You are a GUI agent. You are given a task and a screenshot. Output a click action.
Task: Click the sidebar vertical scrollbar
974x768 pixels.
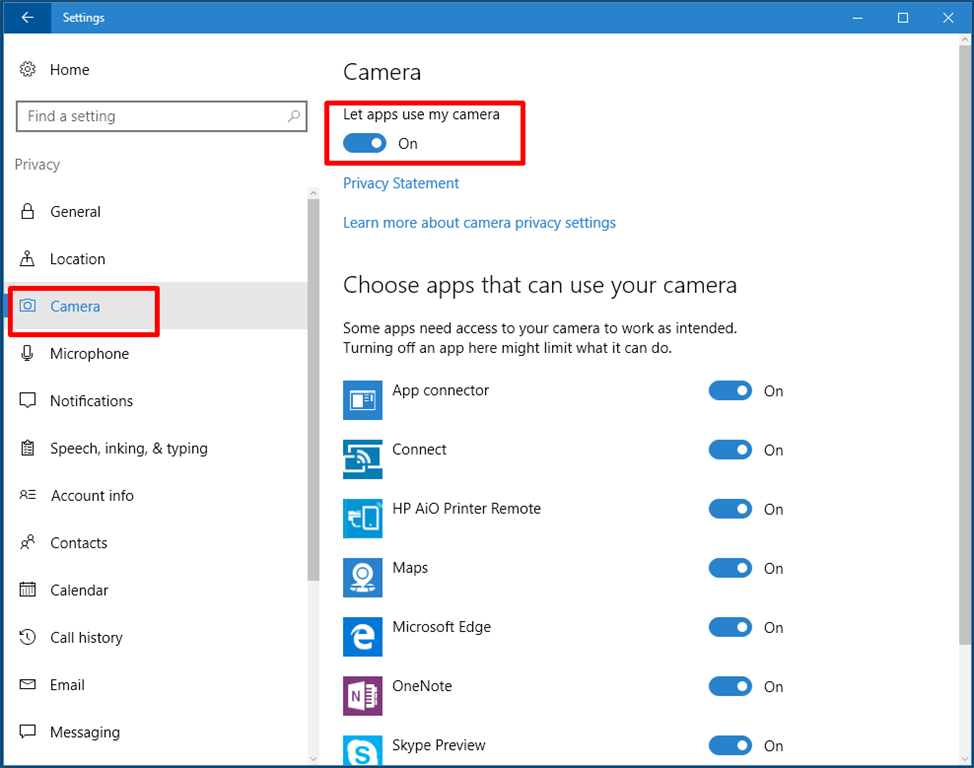click(x=313, y=400)
